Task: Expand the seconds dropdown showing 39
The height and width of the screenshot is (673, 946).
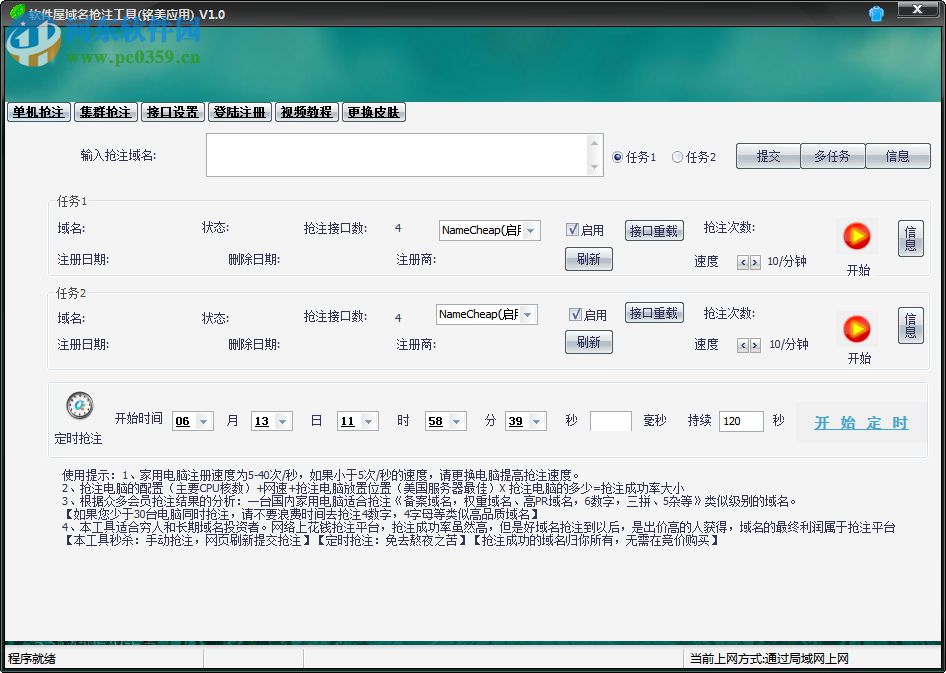Action: pos(538,421)
